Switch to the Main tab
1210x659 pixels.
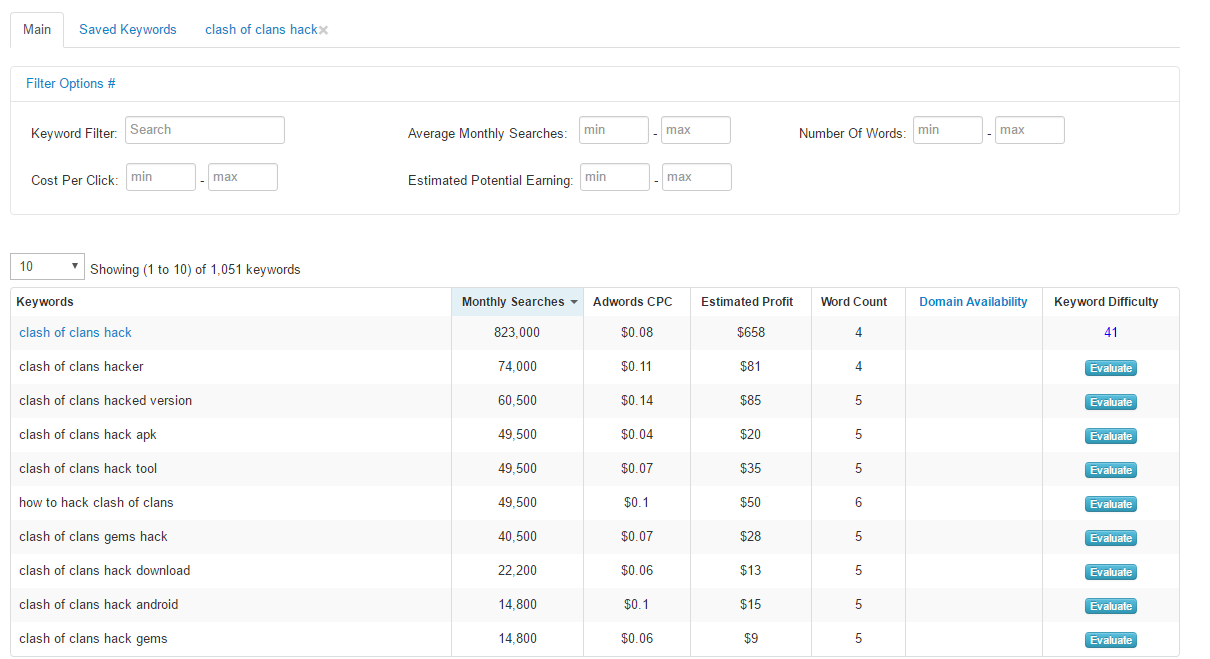point(37,29)
